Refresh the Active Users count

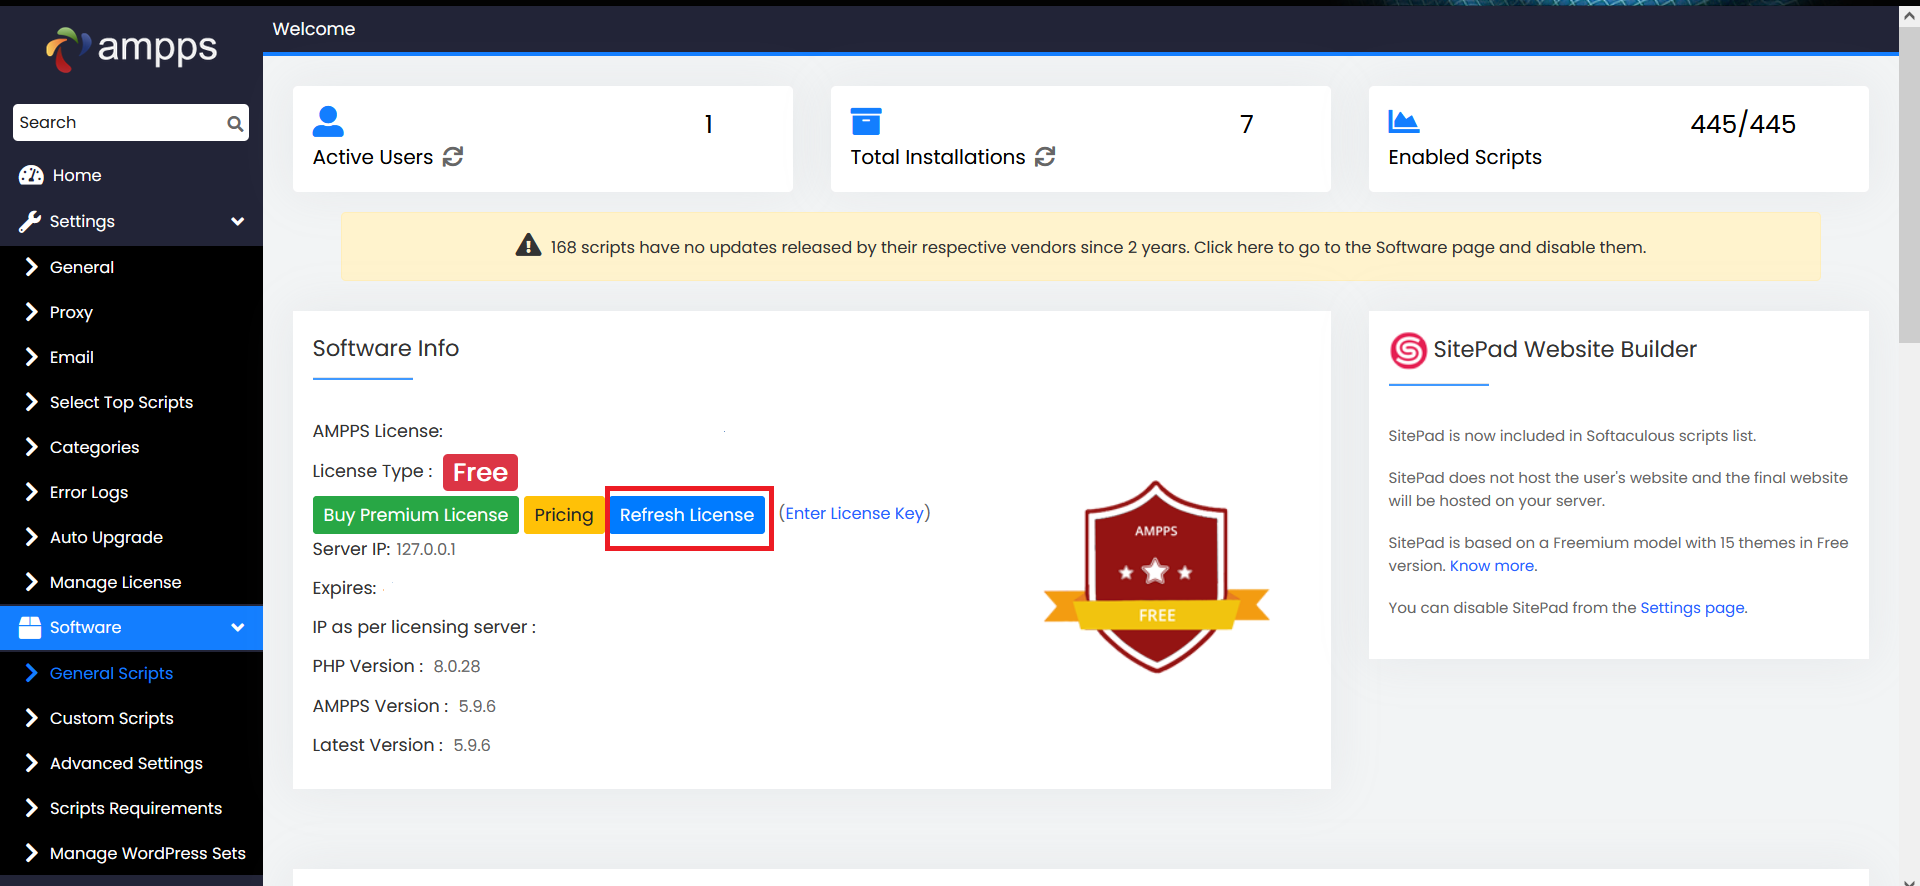(453, 157)
